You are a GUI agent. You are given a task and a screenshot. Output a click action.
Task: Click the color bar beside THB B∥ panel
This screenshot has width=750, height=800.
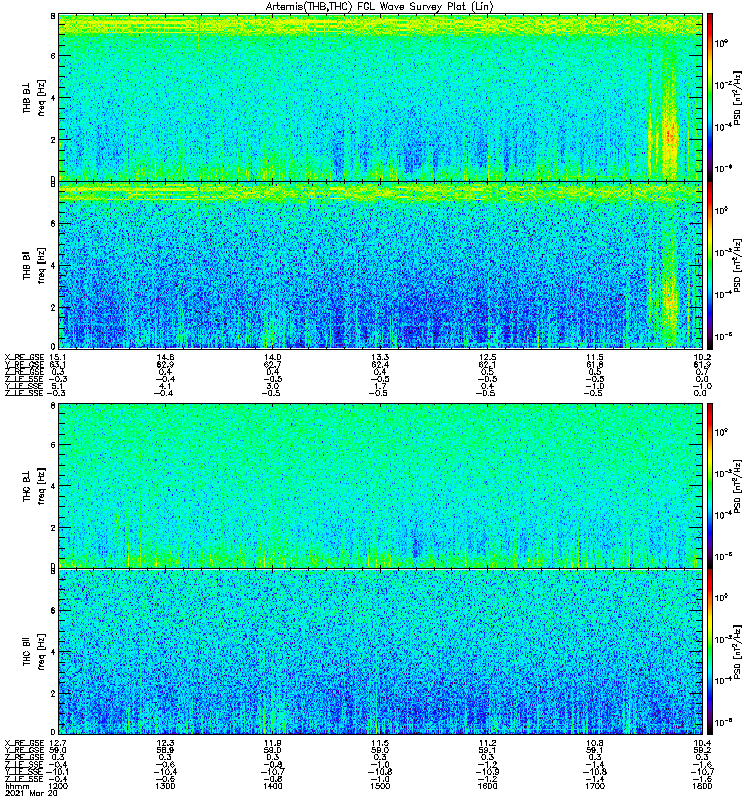coord(710,265)
